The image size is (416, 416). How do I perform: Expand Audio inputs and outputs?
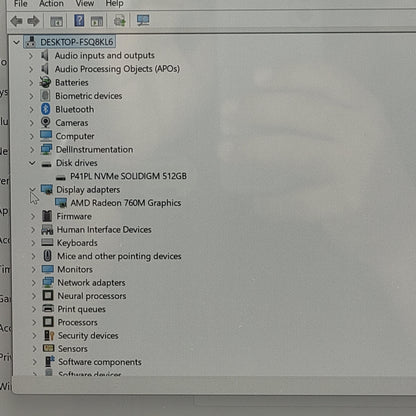(31, 56)
